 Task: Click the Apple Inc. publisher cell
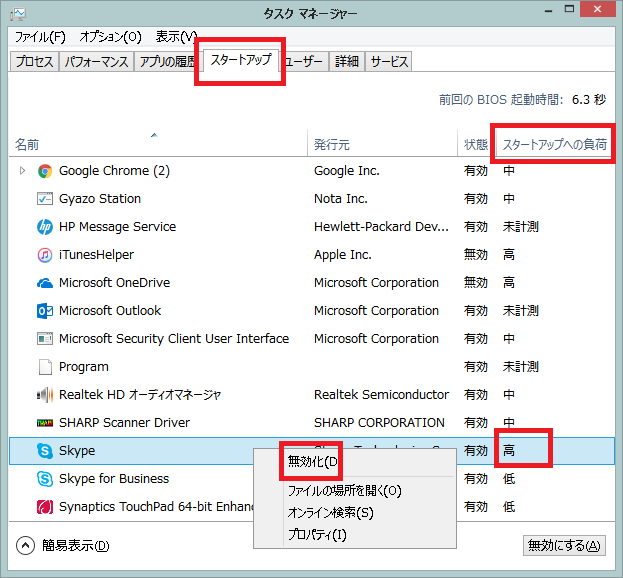[x=342, y=255]
